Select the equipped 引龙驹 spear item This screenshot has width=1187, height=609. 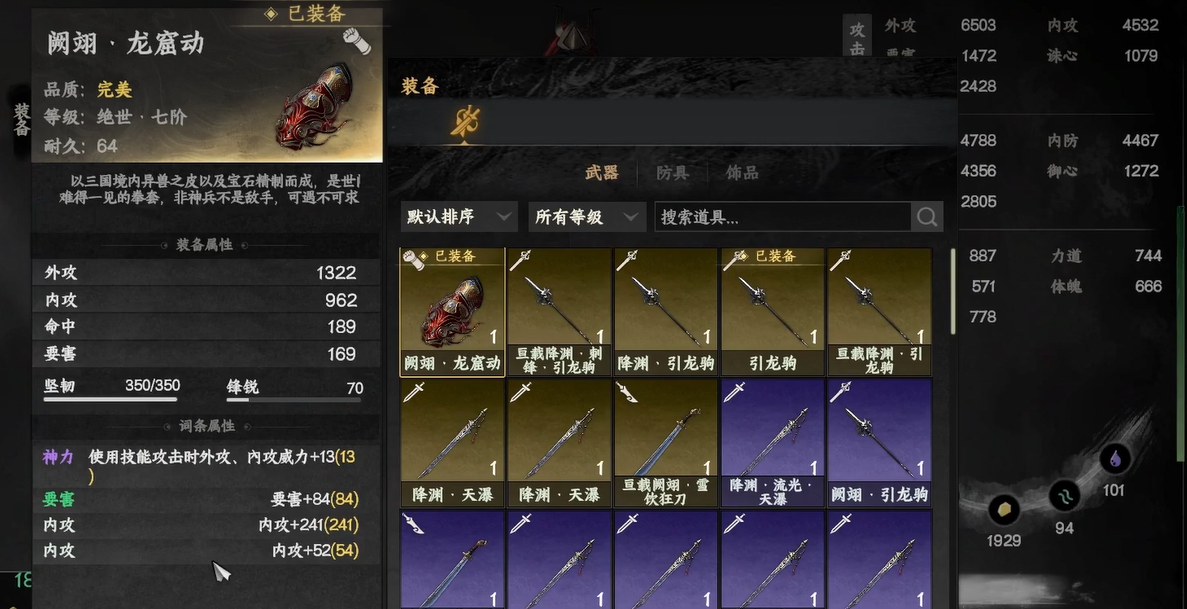[773, 312]
